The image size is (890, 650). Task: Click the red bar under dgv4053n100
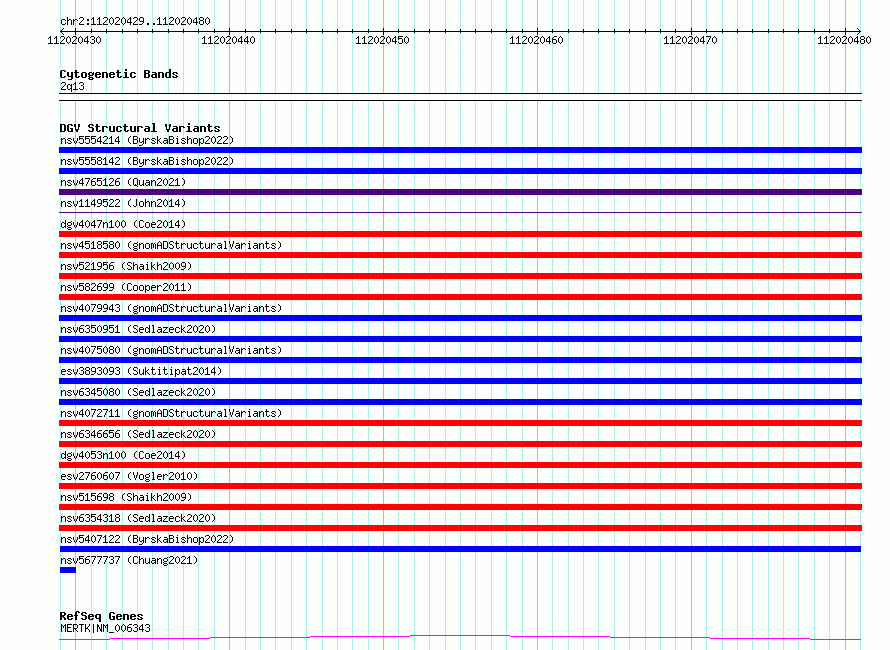(460, 465)
